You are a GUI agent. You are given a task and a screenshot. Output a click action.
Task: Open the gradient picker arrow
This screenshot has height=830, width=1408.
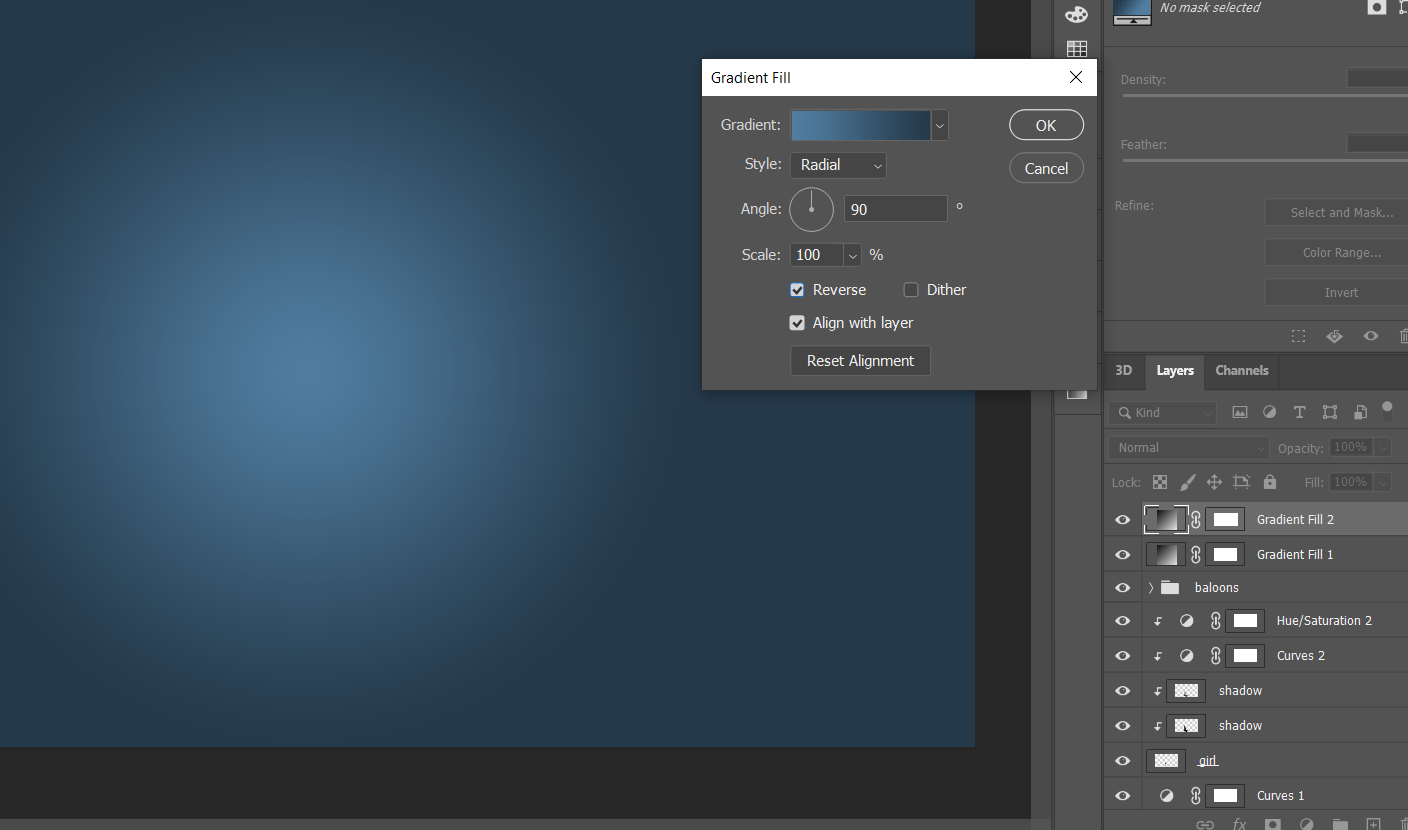tap(939, 126)
